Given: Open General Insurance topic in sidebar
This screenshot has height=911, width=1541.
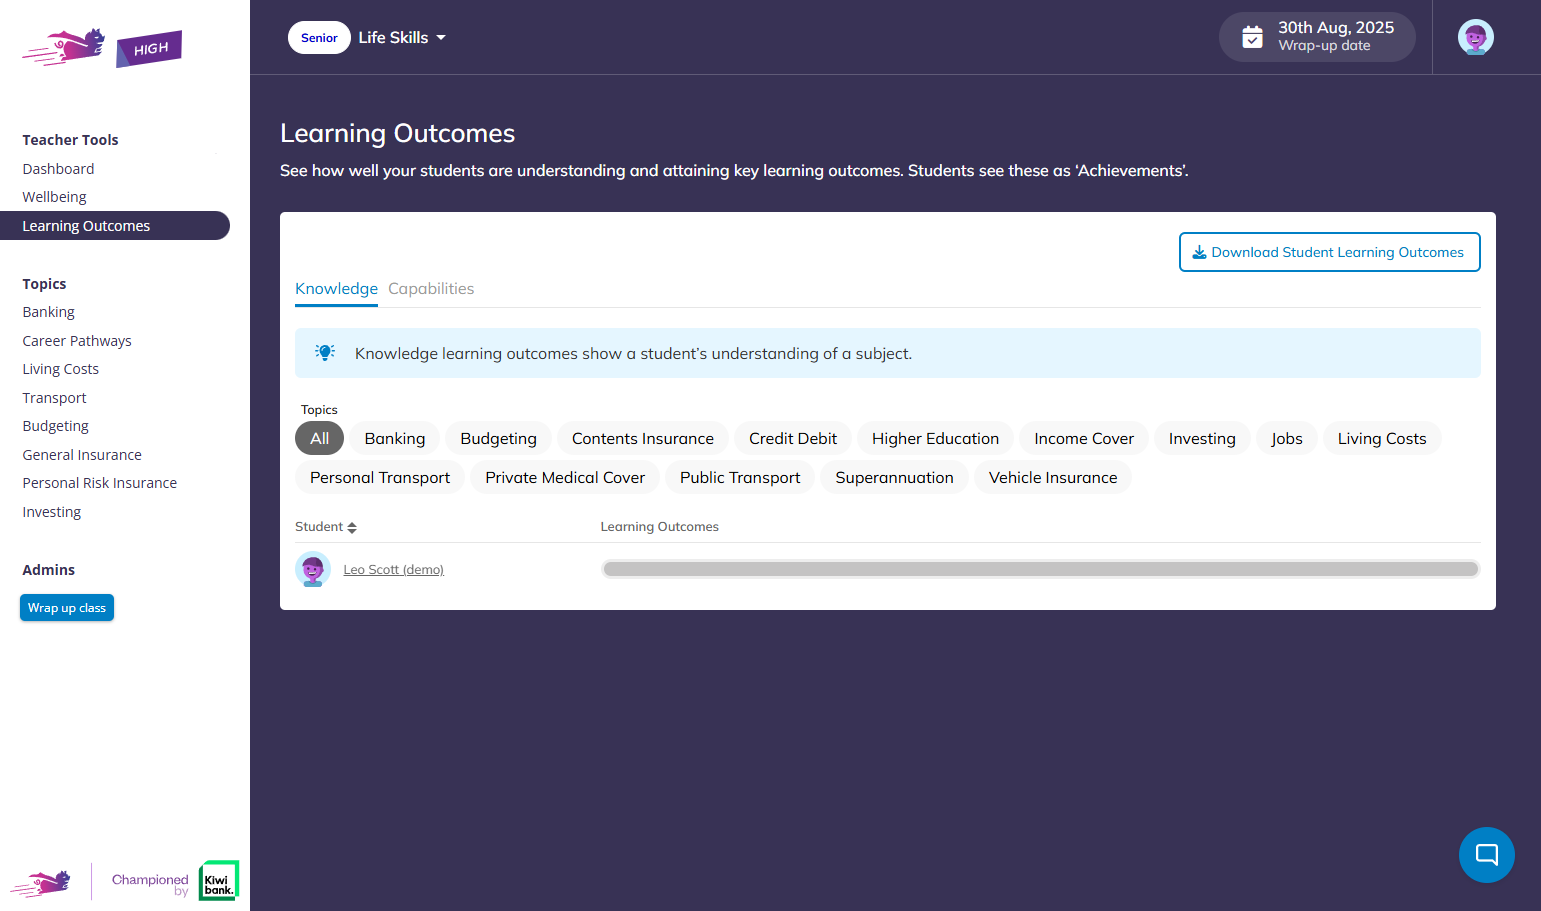Looking at the screenshot, I should 82,455.
